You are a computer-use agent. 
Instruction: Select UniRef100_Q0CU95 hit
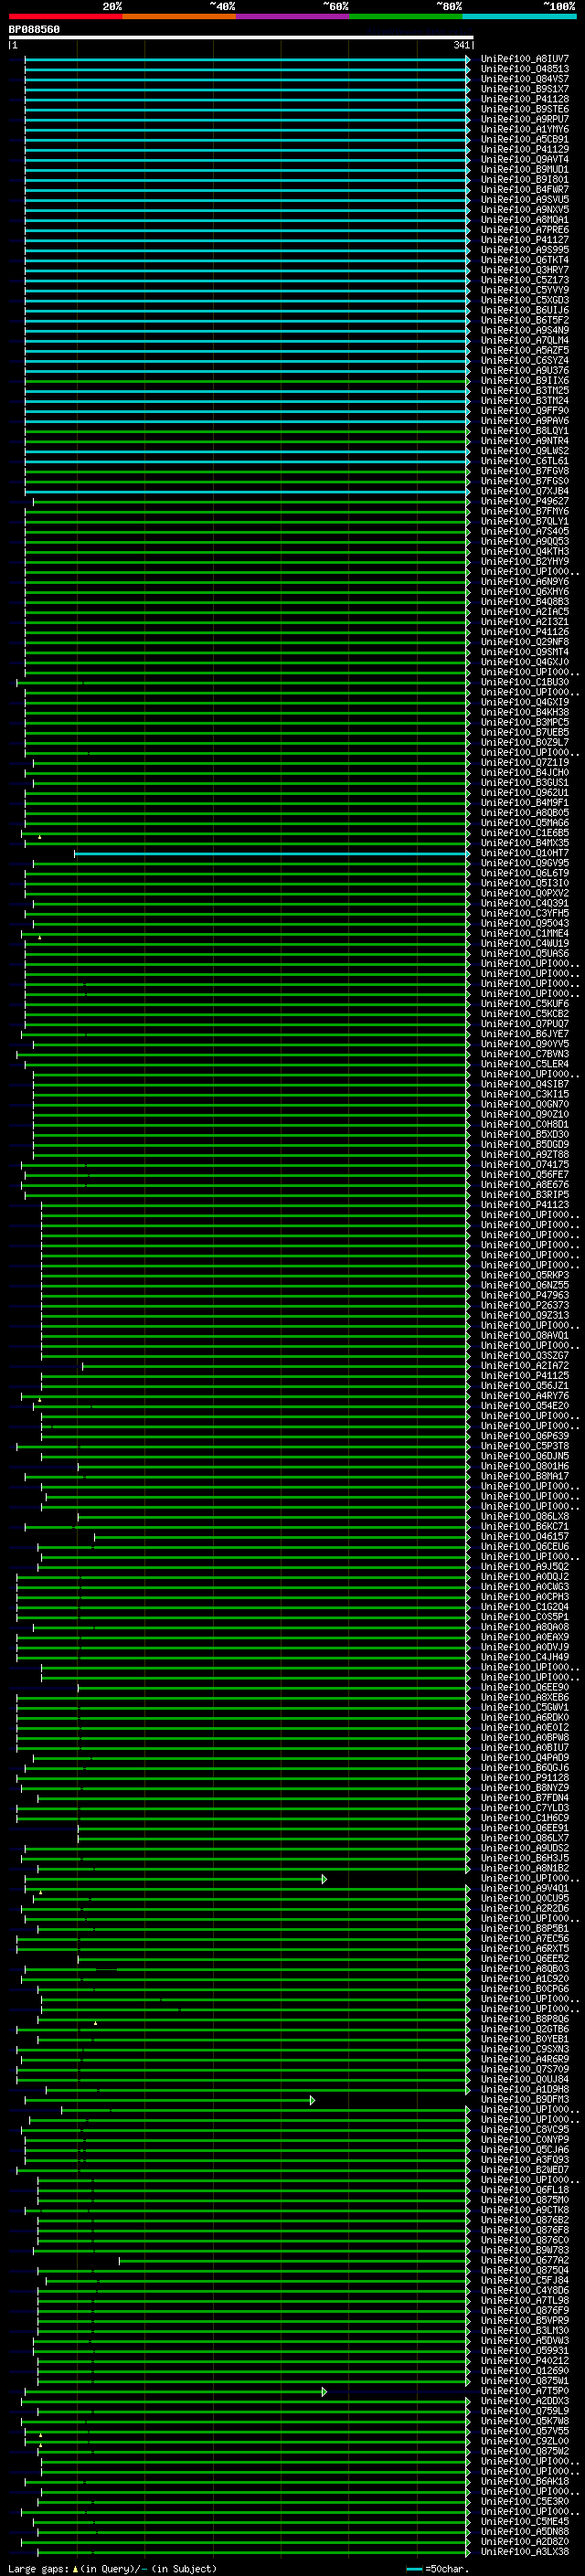524,1898
